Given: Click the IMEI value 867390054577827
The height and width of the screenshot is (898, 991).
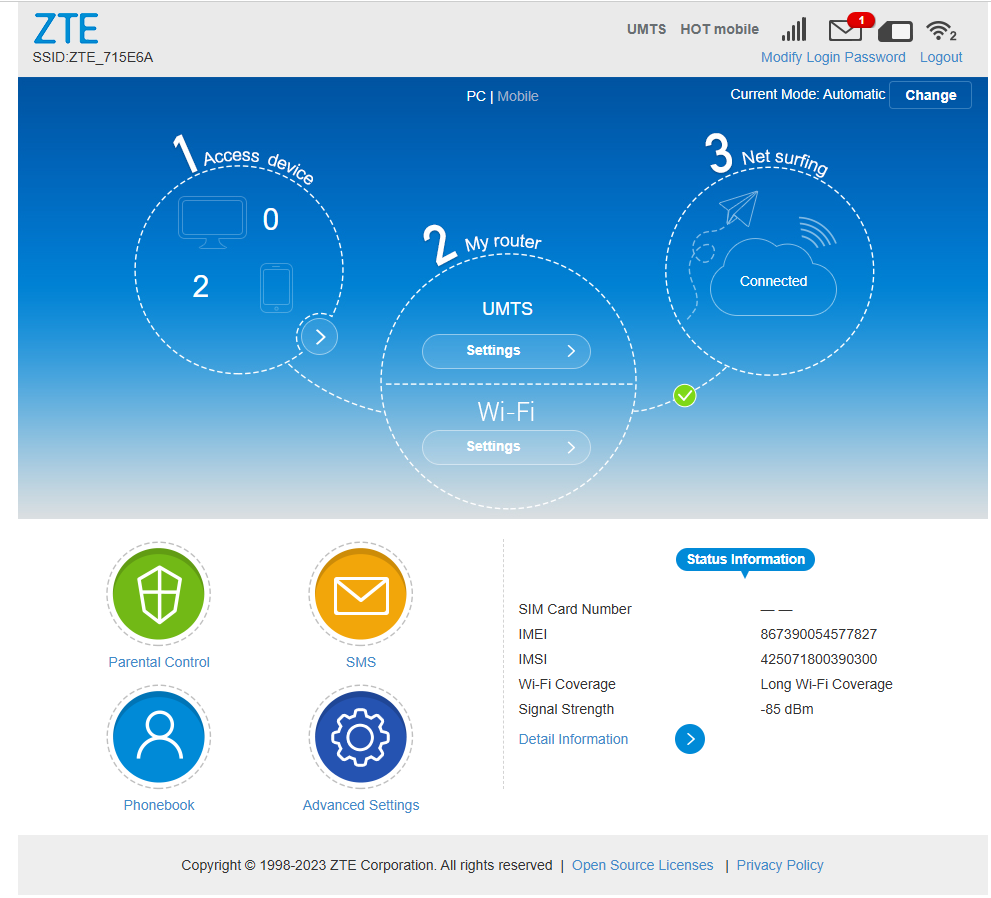Looking at the screenshot, I should (x=818, y=634).
